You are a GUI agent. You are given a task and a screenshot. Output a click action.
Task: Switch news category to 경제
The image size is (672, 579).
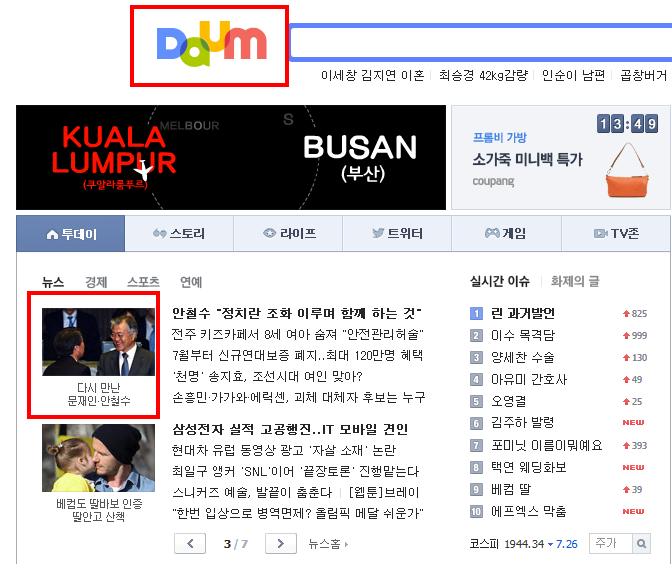click(96, 282)
